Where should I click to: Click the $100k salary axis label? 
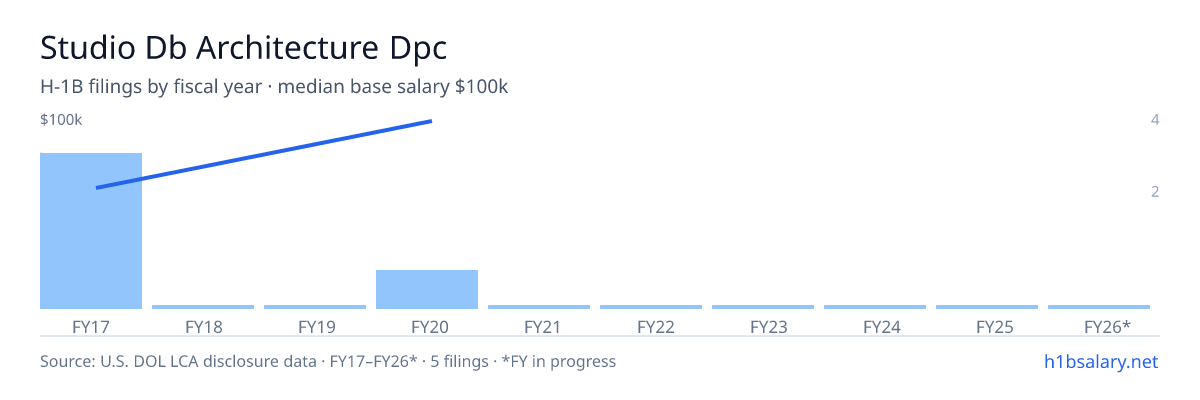[61, 120]
